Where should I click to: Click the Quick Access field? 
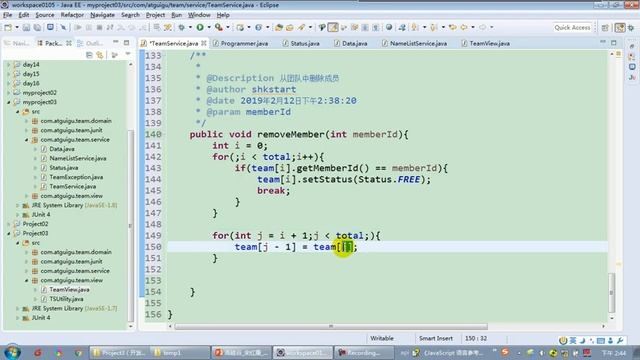pos(572,27)
